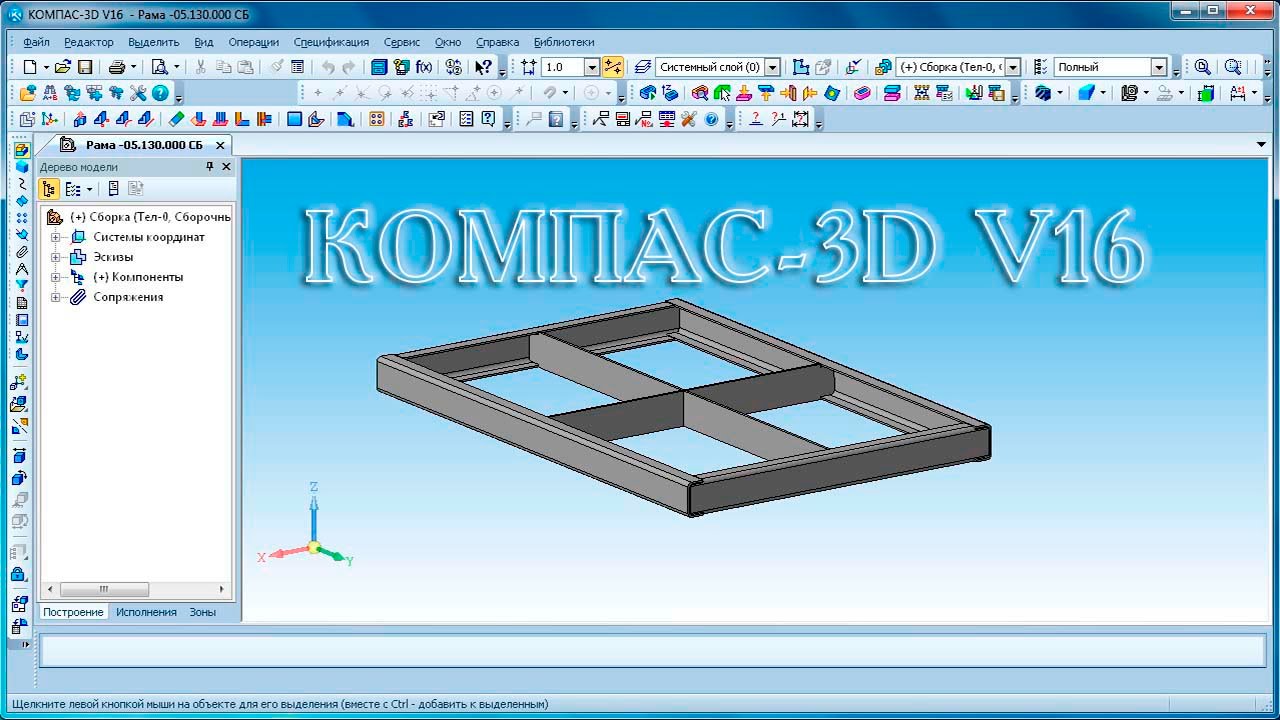This screenshot has width=1280, height=720.
Task: Click the four-dot pattern array icon
Action: 376,119
